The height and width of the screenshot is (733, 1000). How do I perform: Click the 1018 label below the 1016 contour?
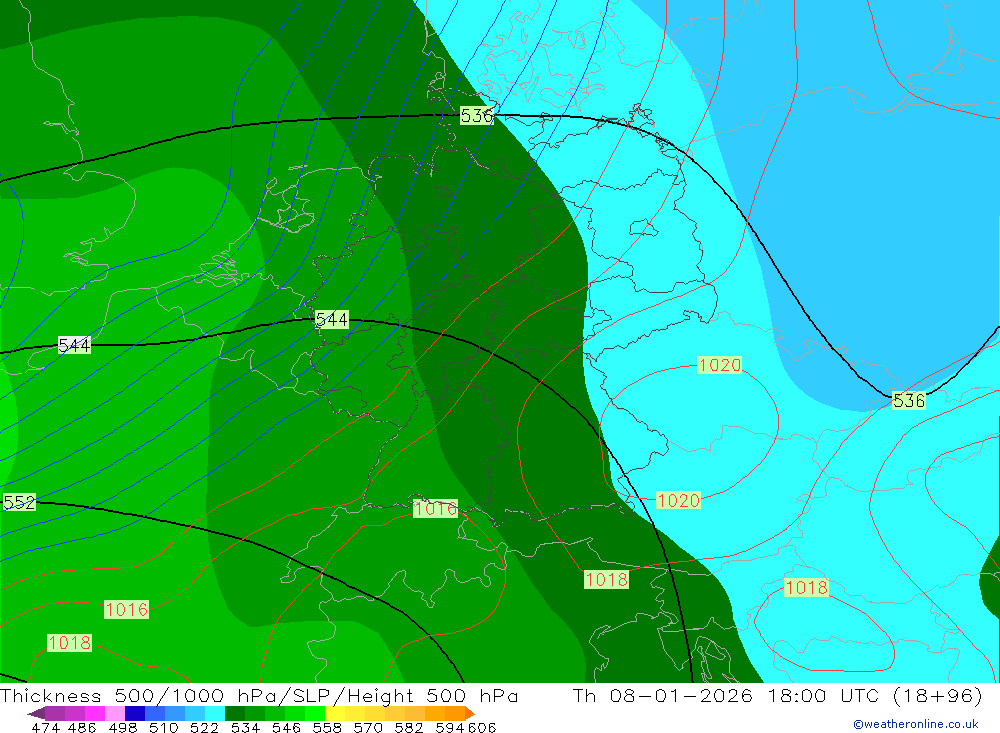click(x=70, y=642)
